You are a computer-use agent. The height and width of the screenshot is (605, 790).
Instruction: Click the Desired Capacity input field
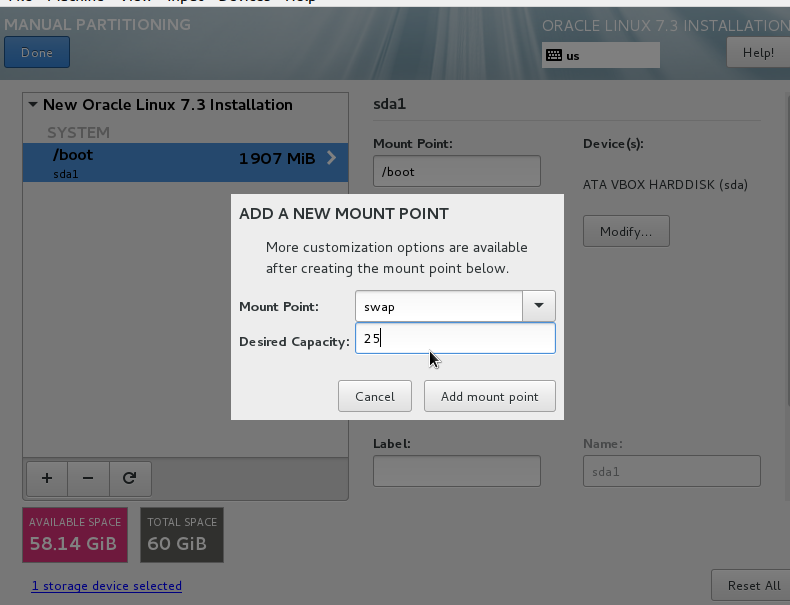455,338
